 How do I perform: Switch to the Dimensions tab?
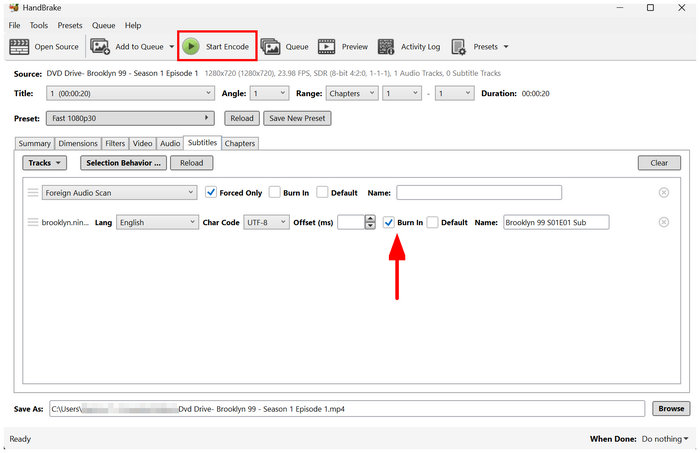pyautogui.click(x=78, y=143)
